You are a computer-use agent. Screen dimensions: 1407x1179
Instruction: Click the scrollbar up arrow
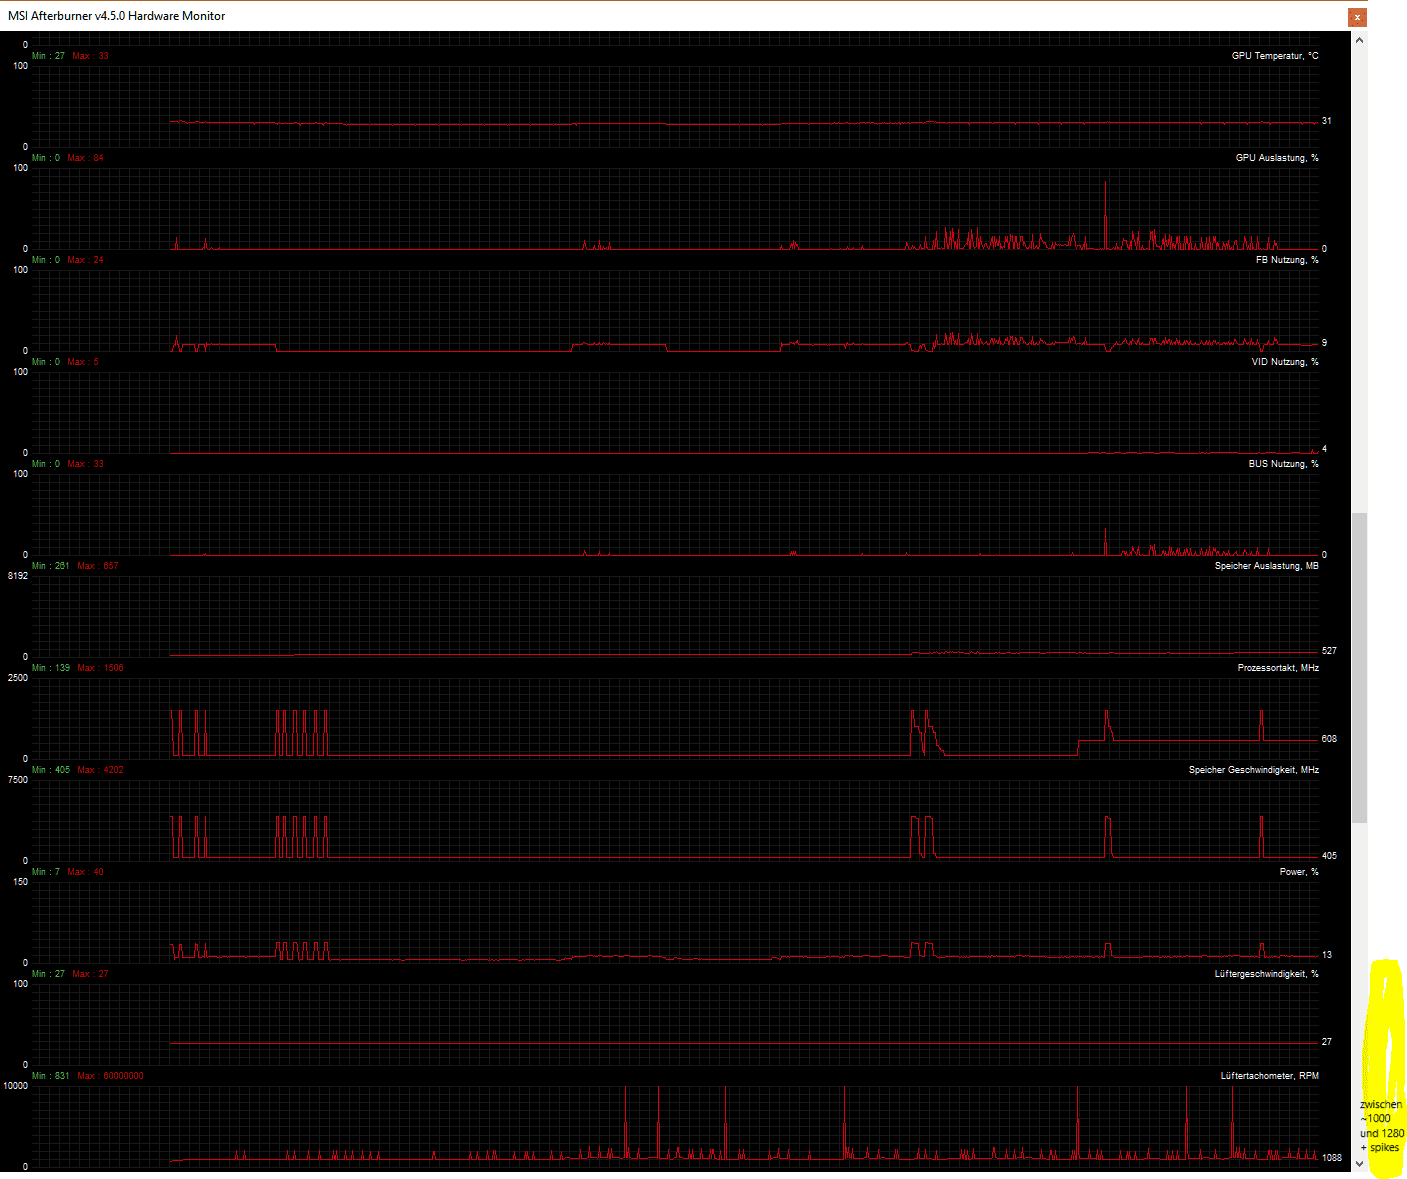(1359, 41)
